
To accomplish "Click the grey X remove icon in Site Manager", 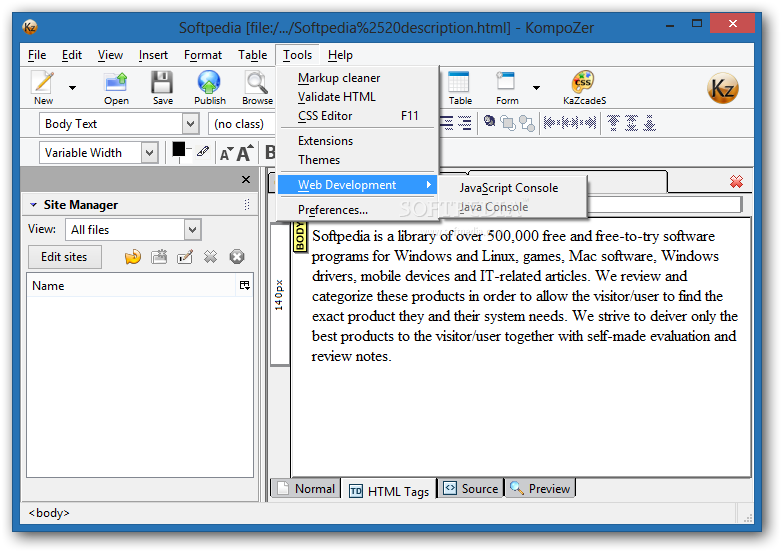I will (210, 257).
